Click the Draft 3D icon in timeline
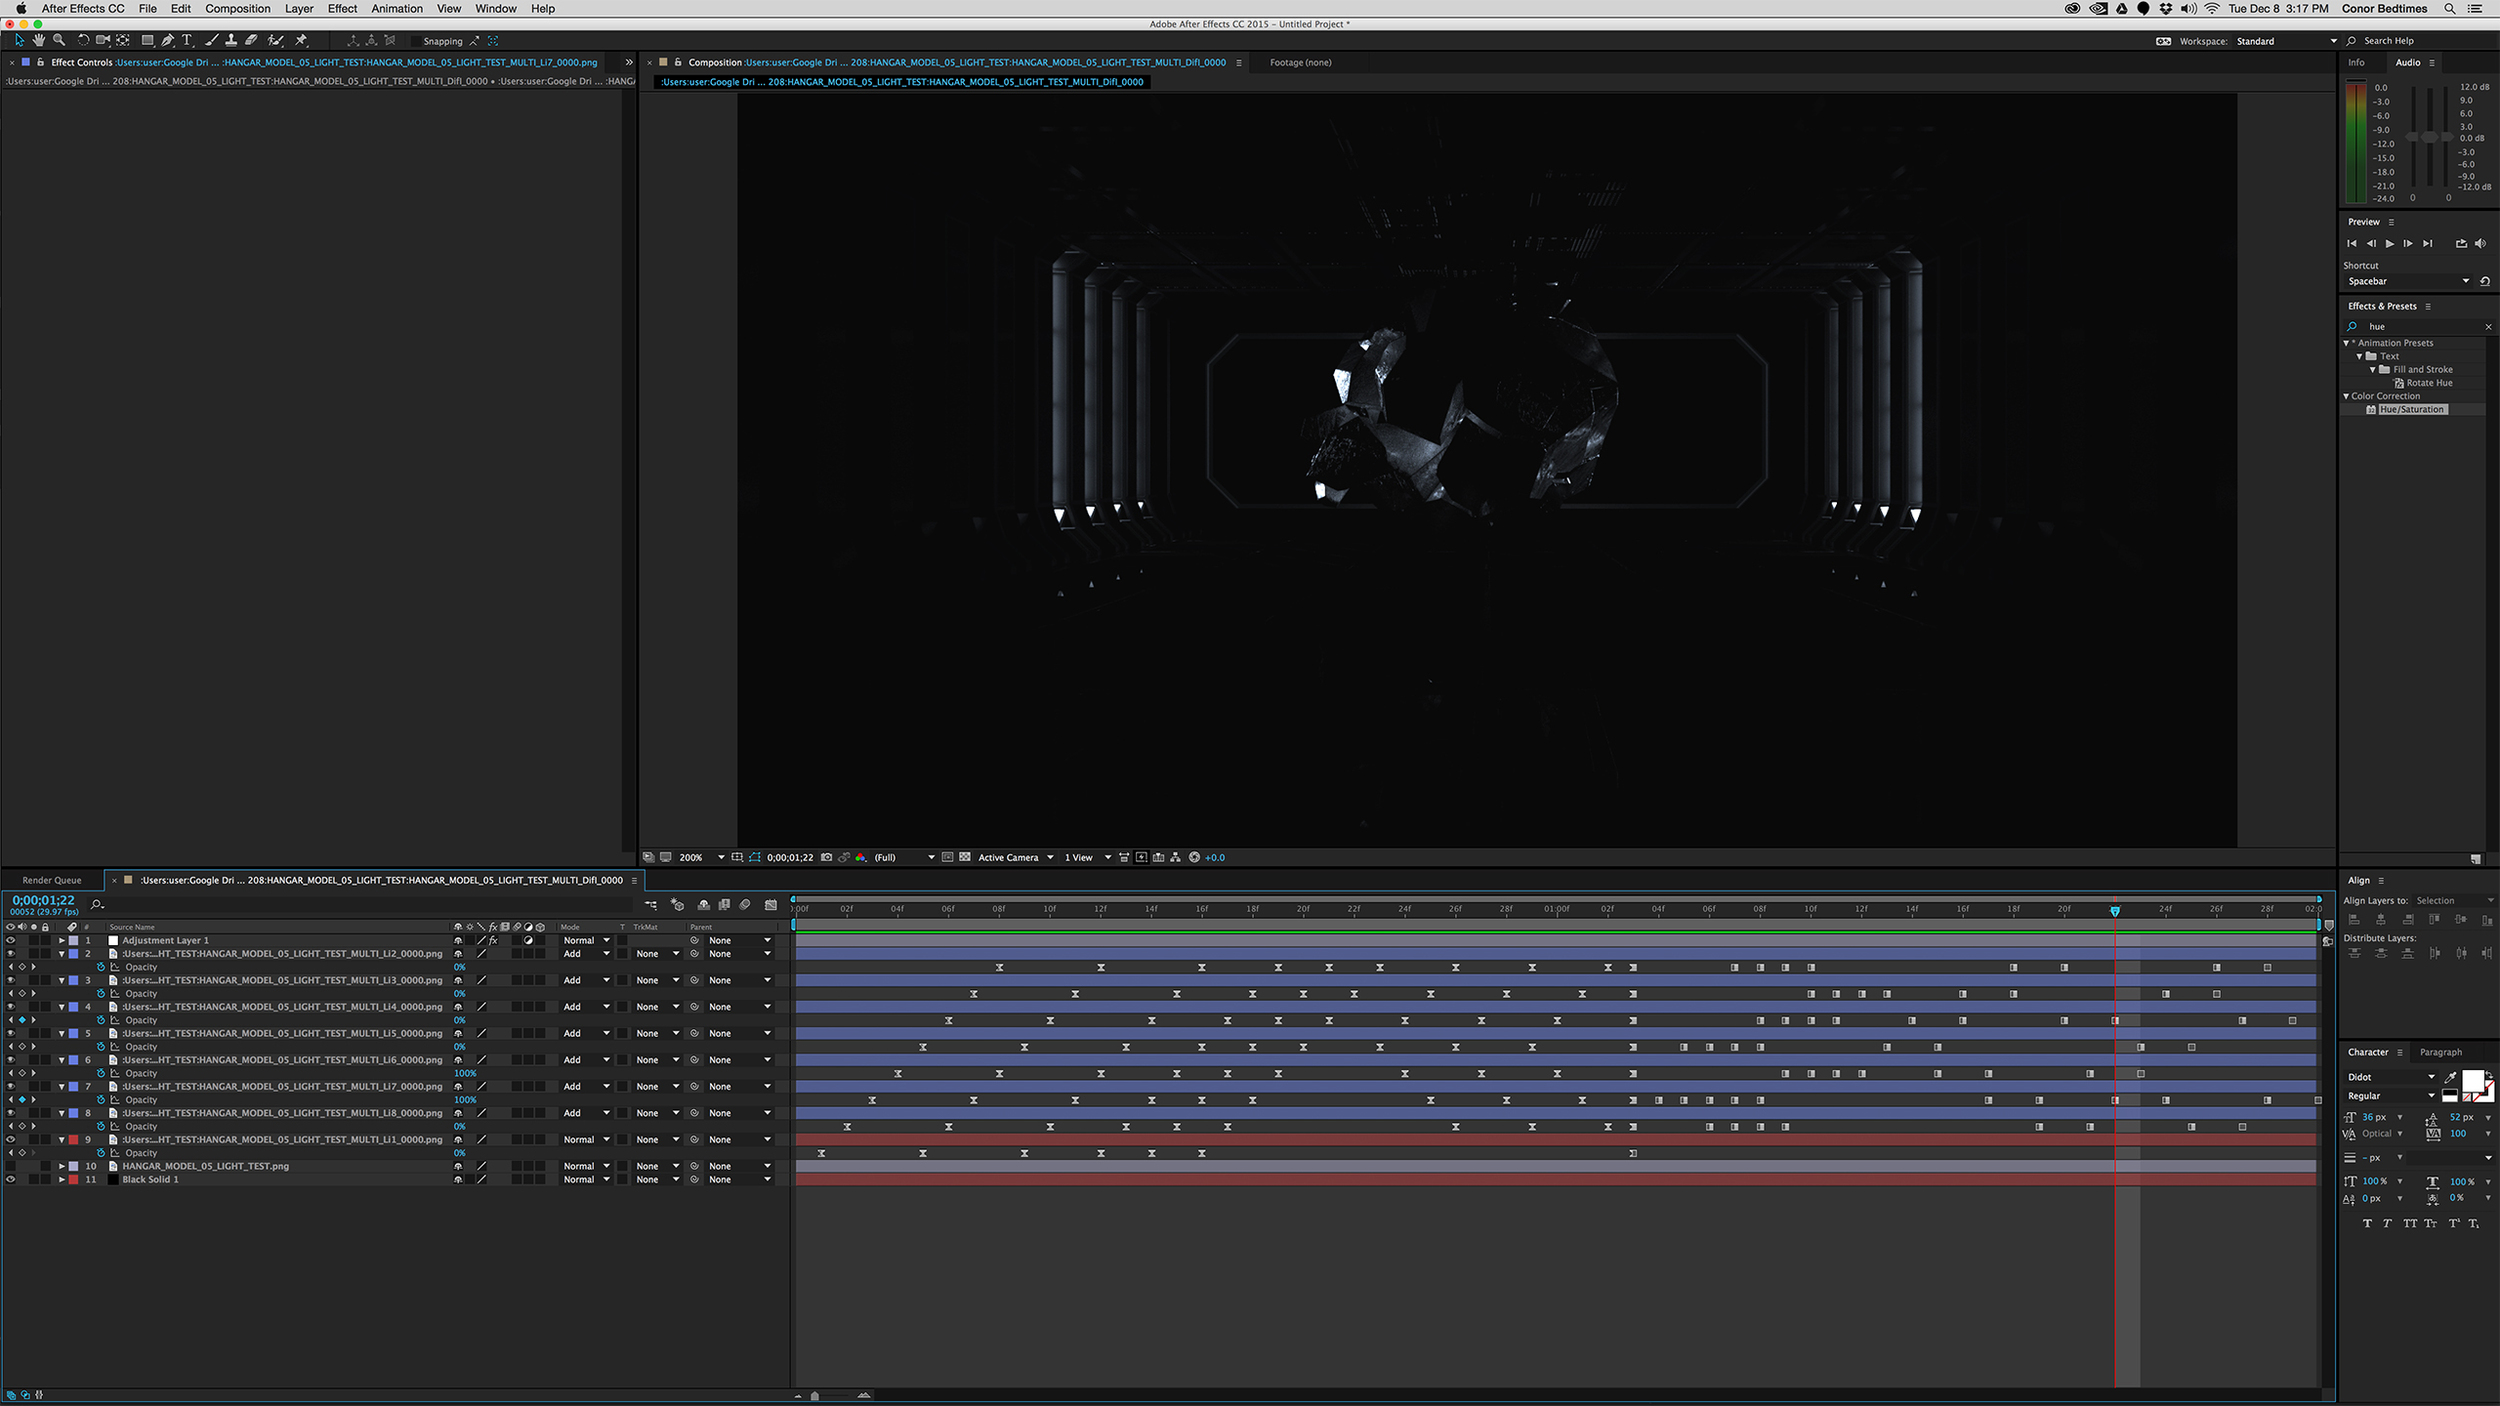 [677, 905]
